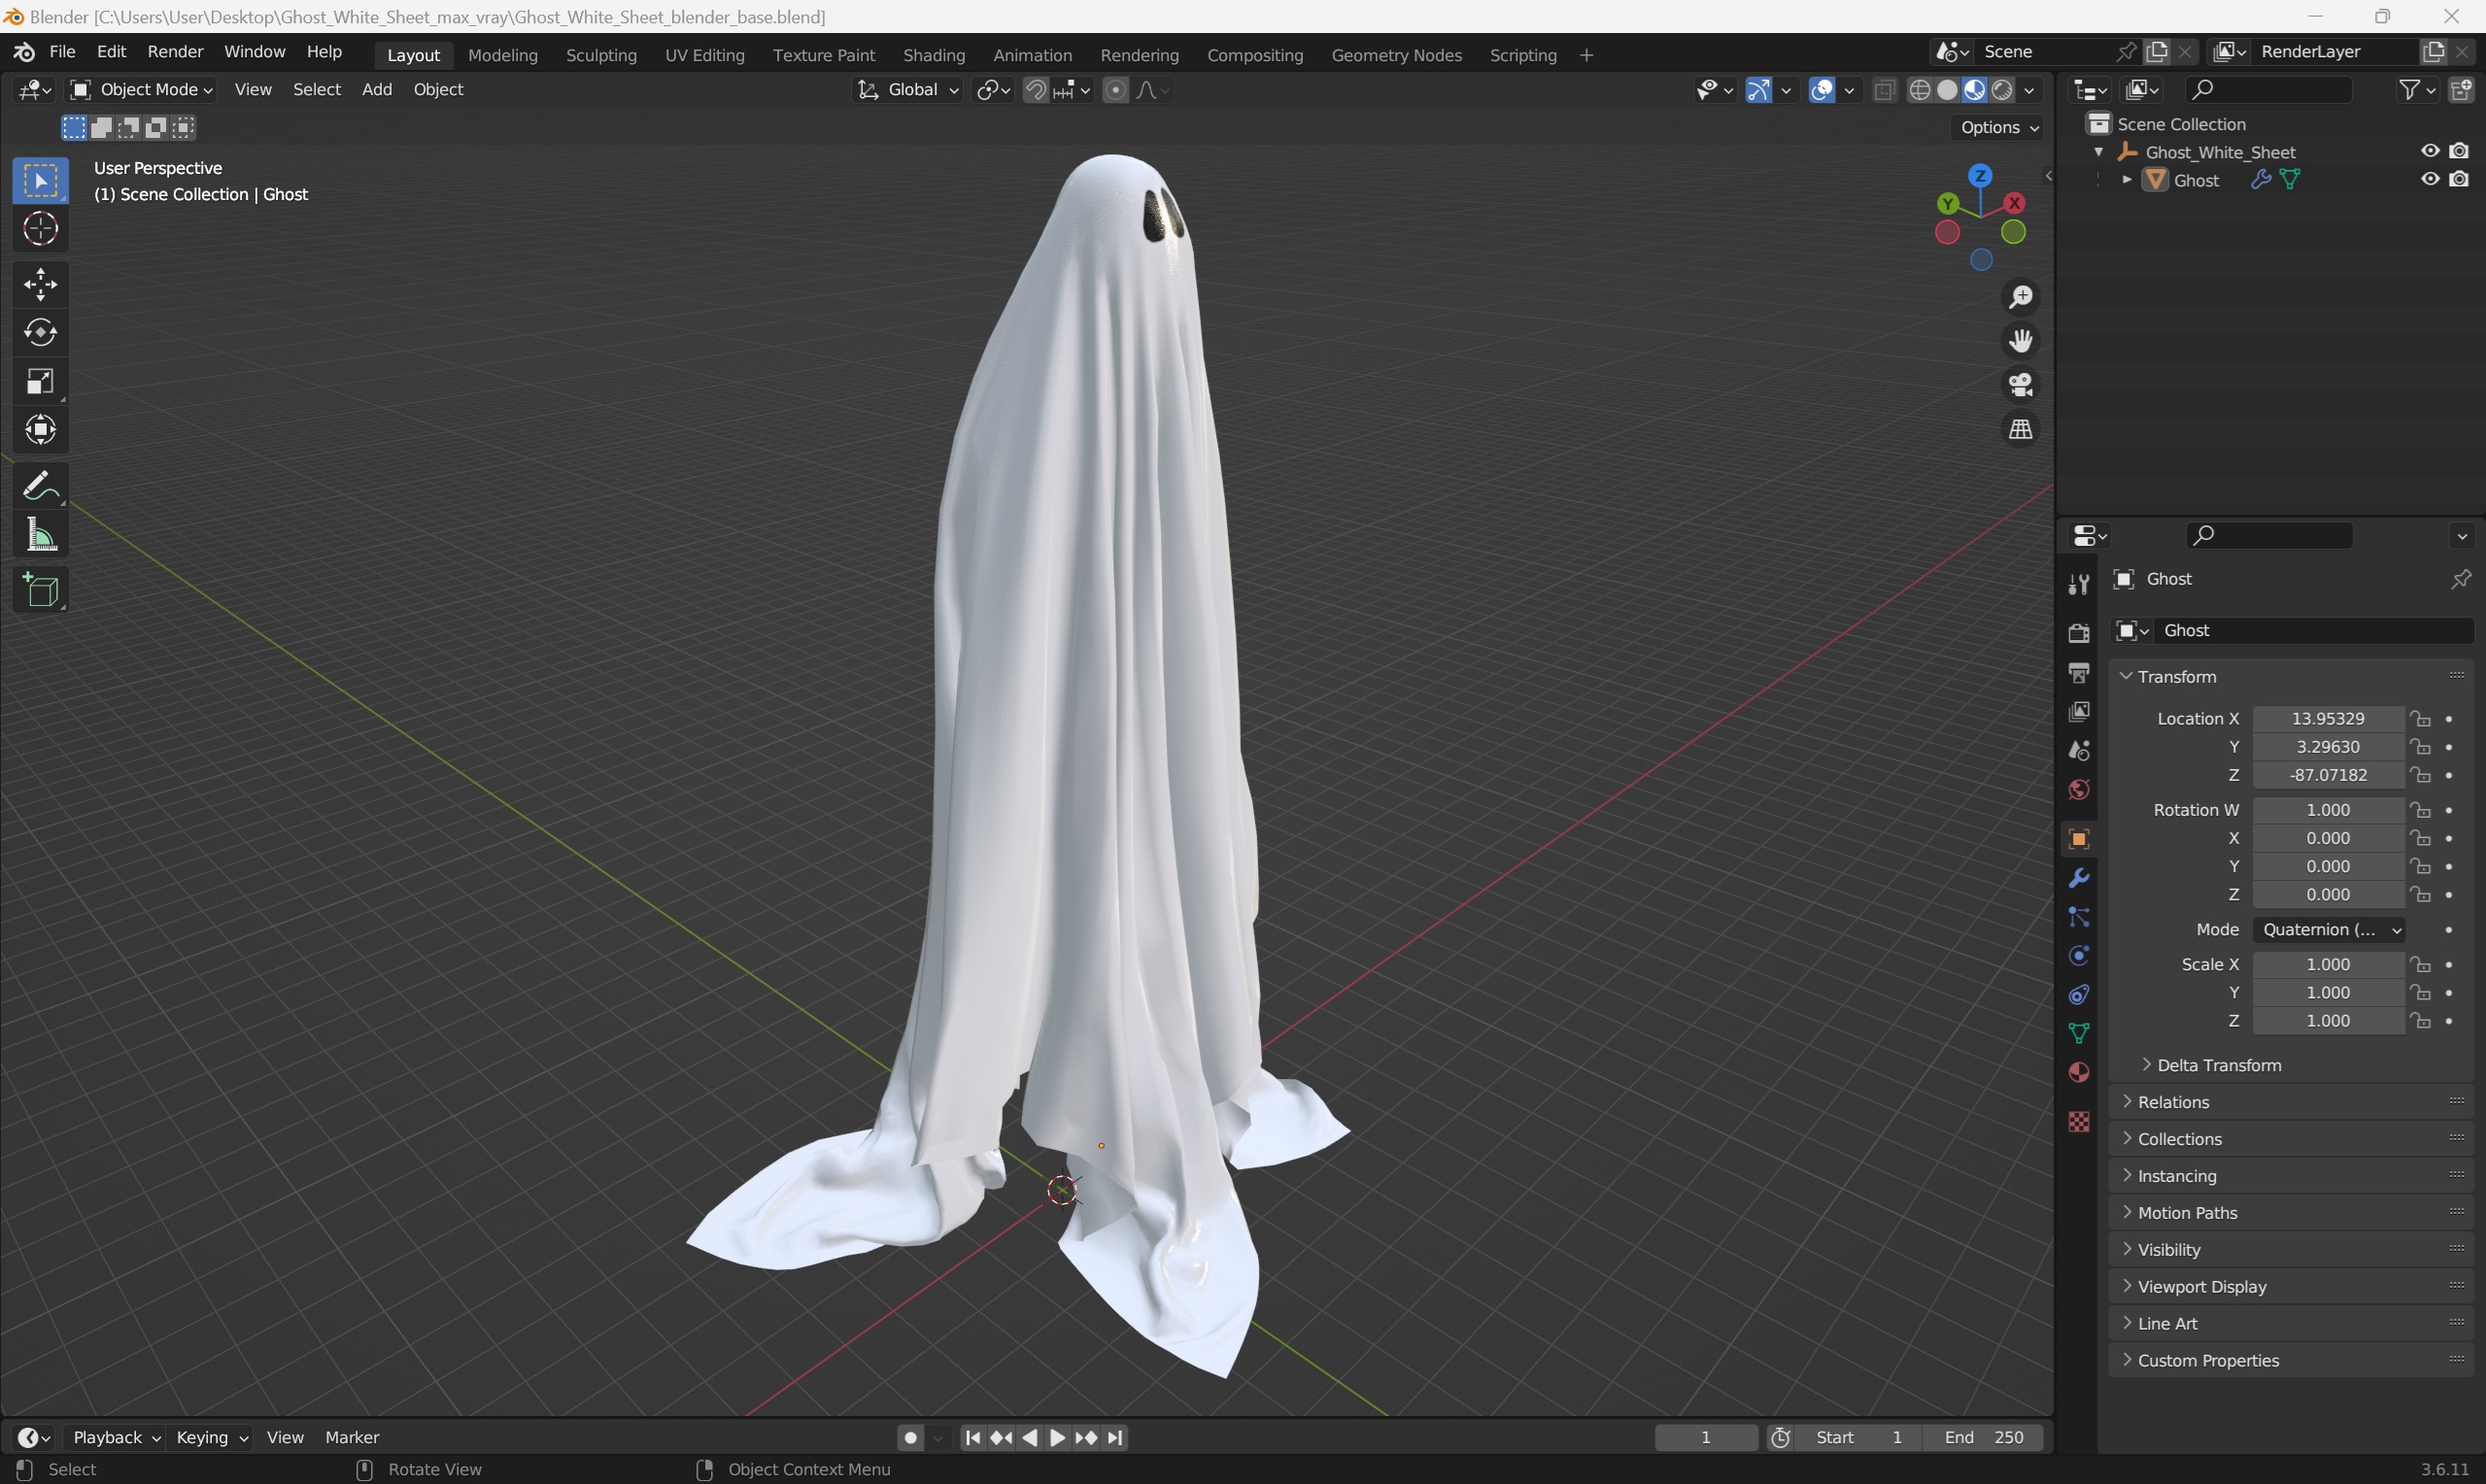Toggle proportional editing
The height and width of the screenshot is (1484, 2486).
(x=1115, y=90)
